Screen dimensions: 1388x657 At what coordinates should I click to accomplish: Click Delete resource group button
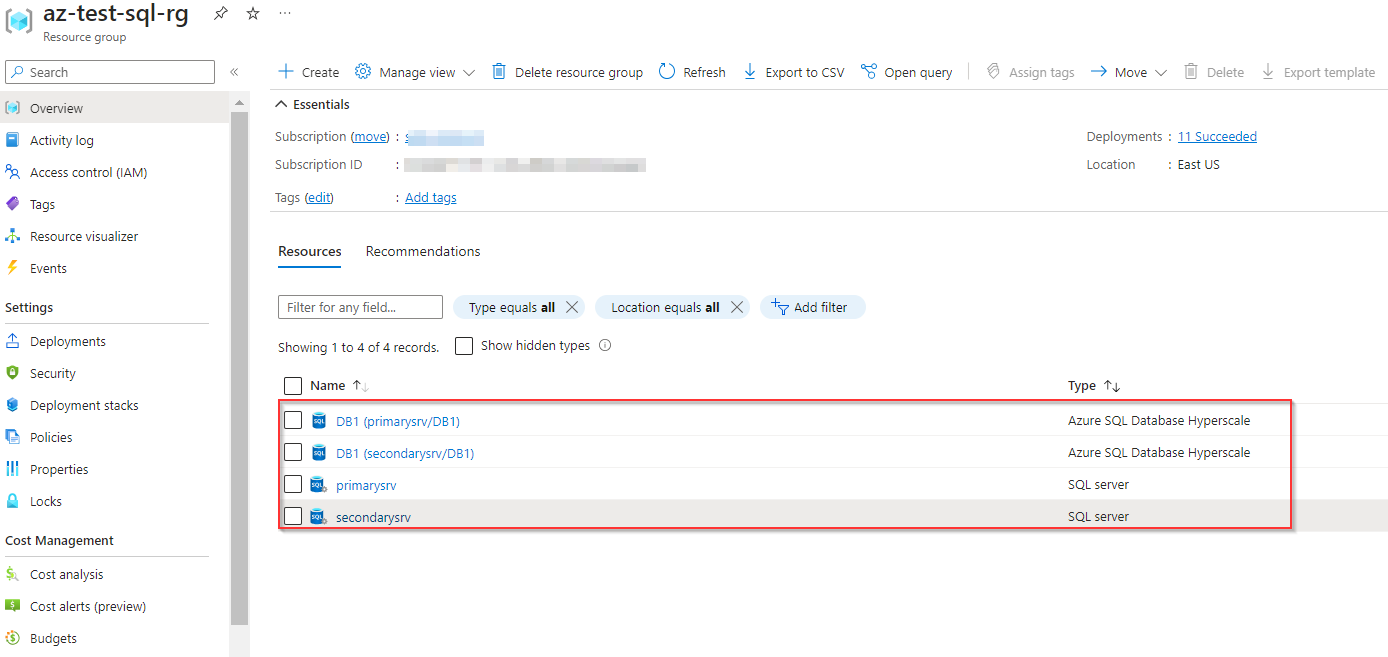tap(567, 72)
